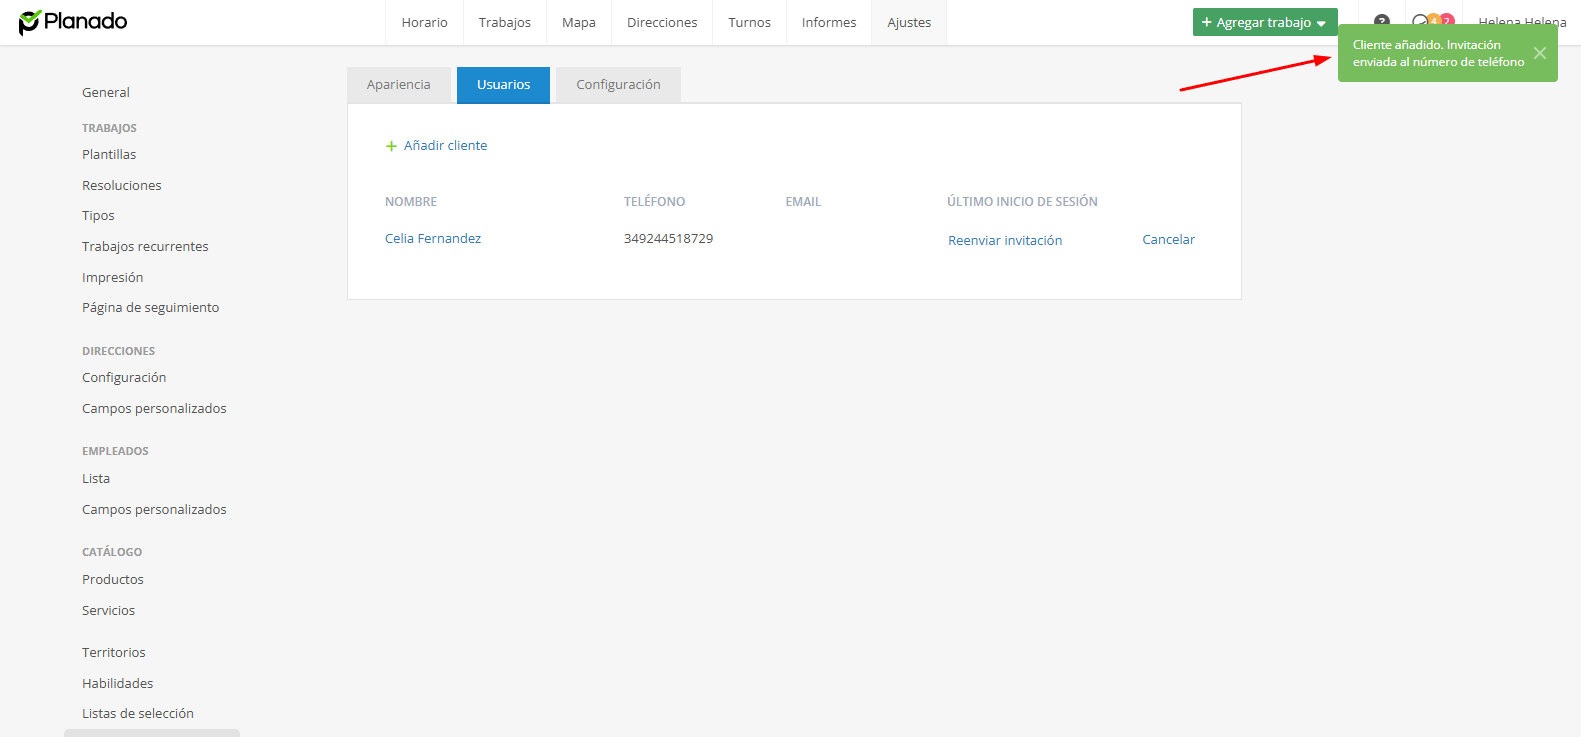Click the TELÉFONO column header
The height and width of the screenshot is (737, 1581).
pos(655,202)
